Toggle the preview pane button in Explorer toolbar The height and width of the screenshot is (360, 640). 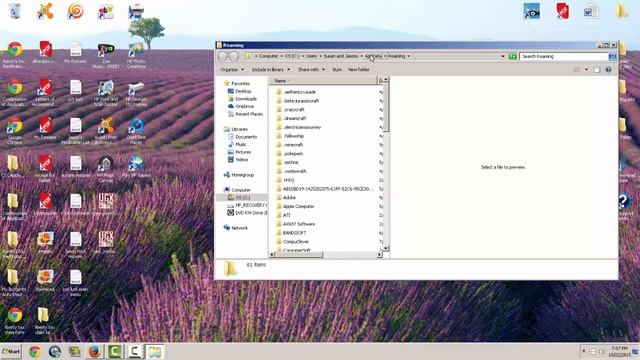[x=597, y=70]
